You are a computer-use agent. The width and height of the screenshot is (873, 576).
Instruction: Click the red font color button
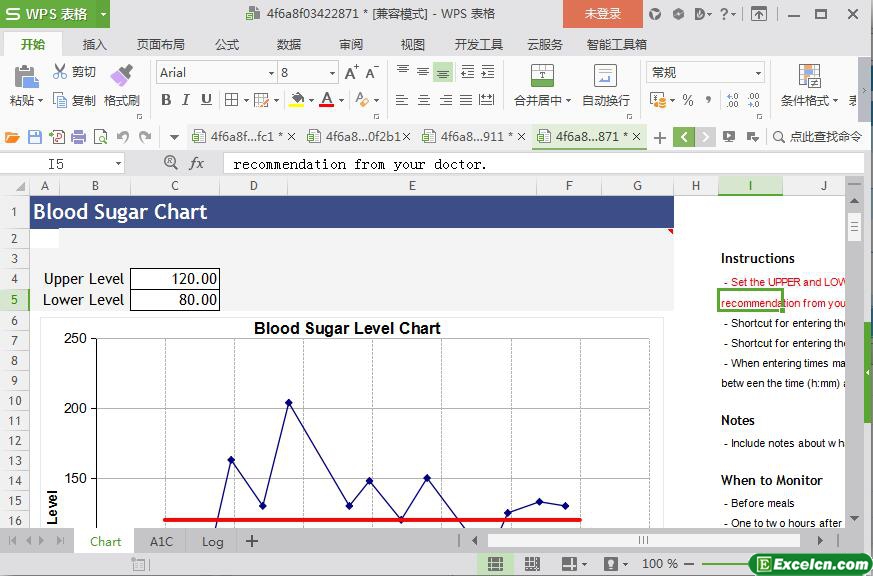point(327,100)
